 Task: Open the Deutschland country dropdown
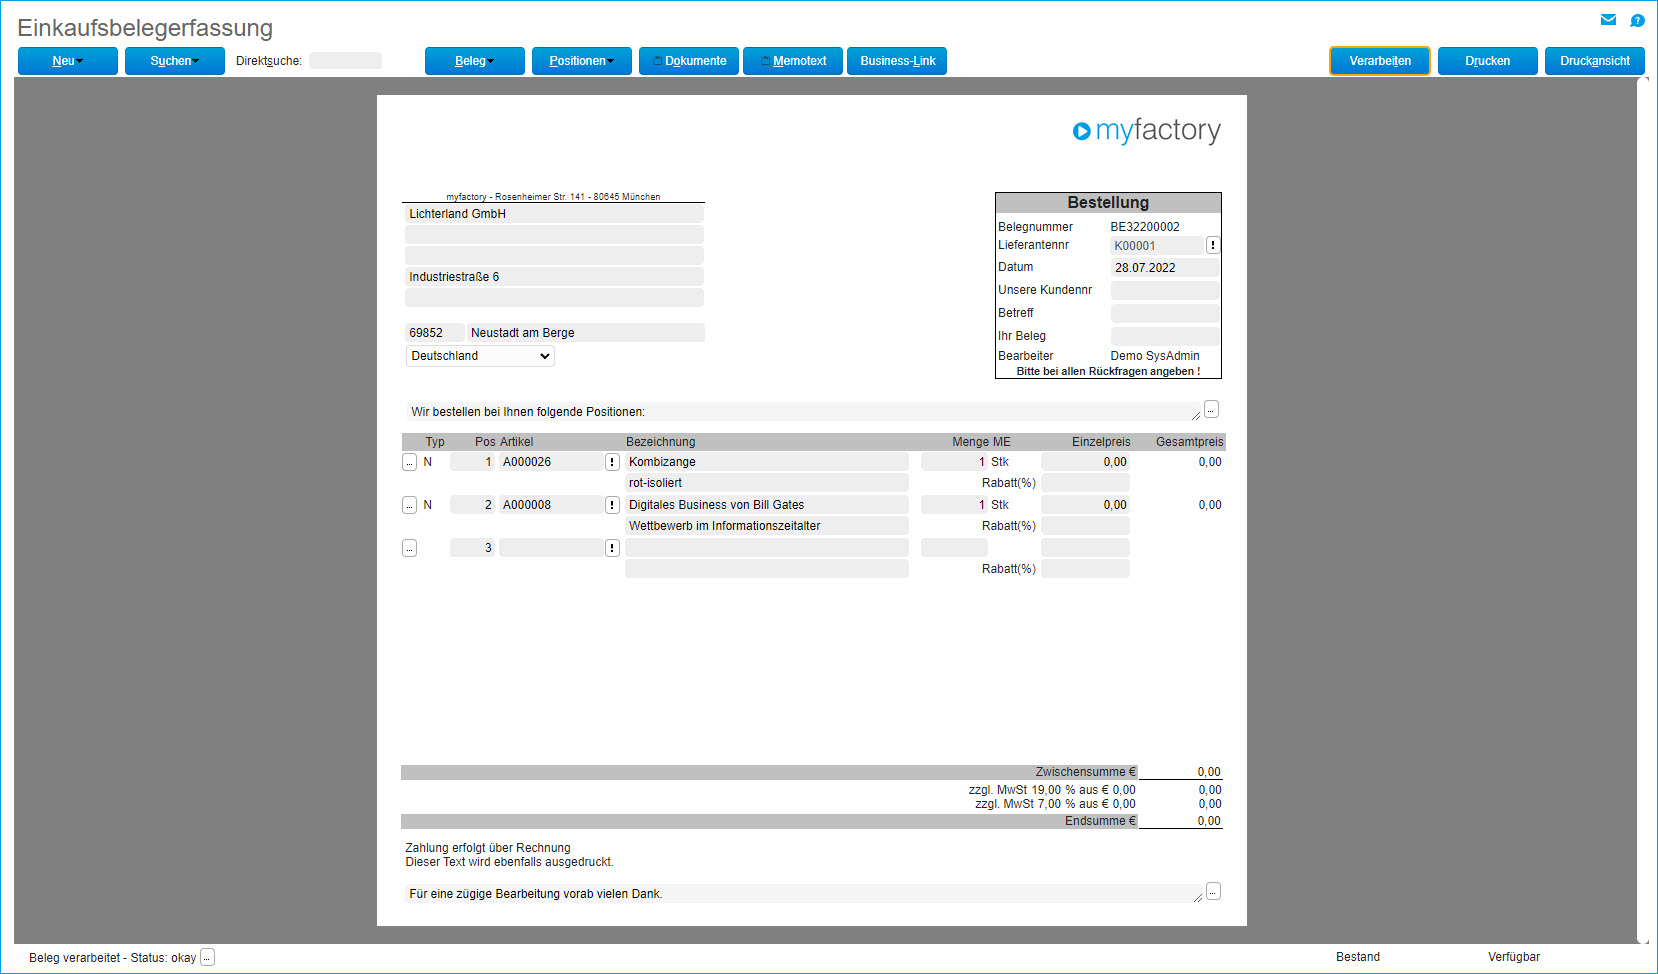pos(480,356)
